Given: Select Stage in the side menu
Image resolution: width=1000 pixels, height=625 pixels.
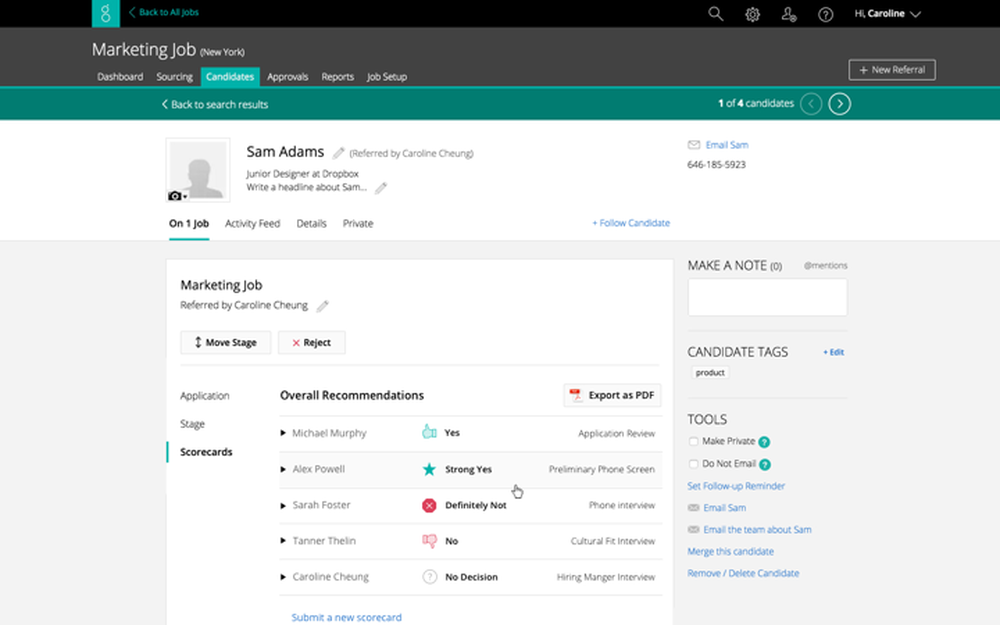Looking at the screenshot, I should [x=193, y=424].
